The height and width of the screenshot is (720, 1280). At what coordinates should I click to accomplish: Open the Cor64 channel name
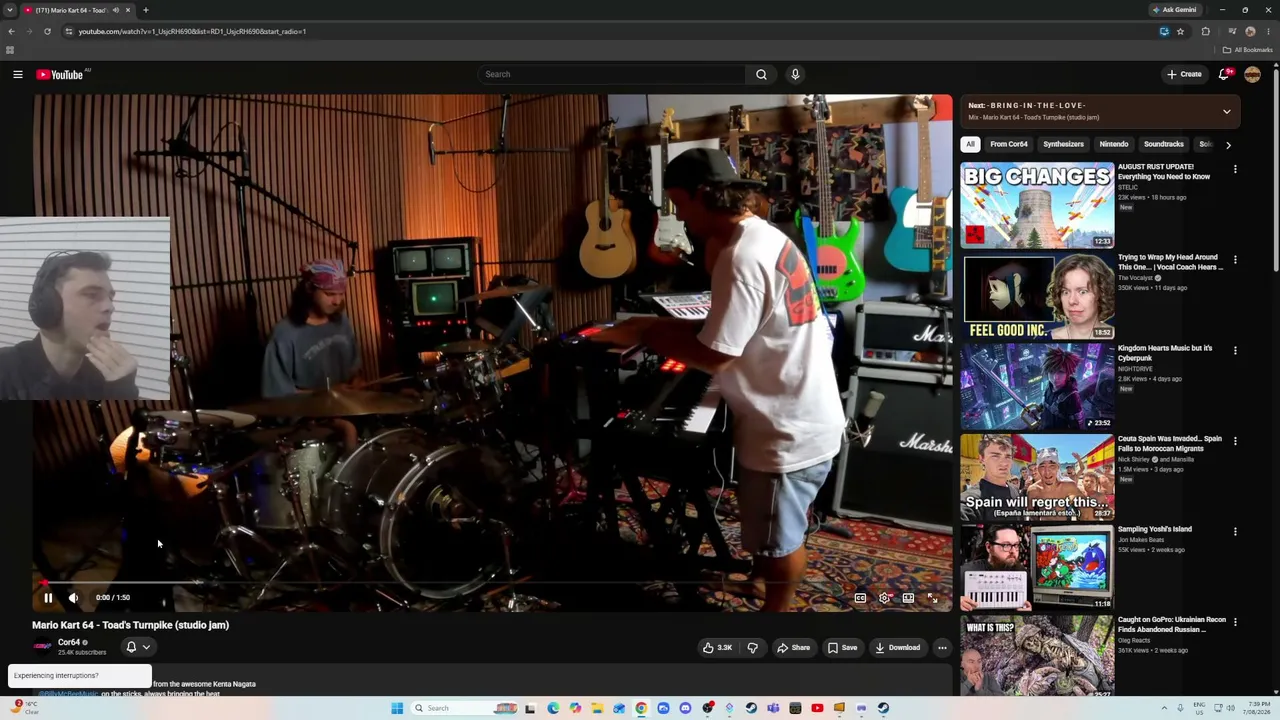(x=69, y=642)
